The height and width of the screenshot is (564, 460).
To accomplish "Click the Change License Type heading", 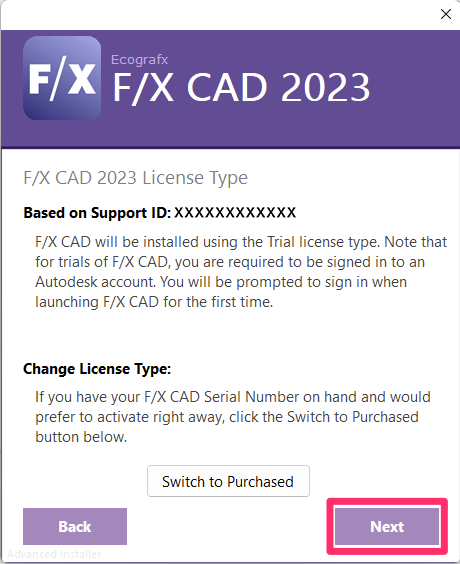I will pos(97,369).
